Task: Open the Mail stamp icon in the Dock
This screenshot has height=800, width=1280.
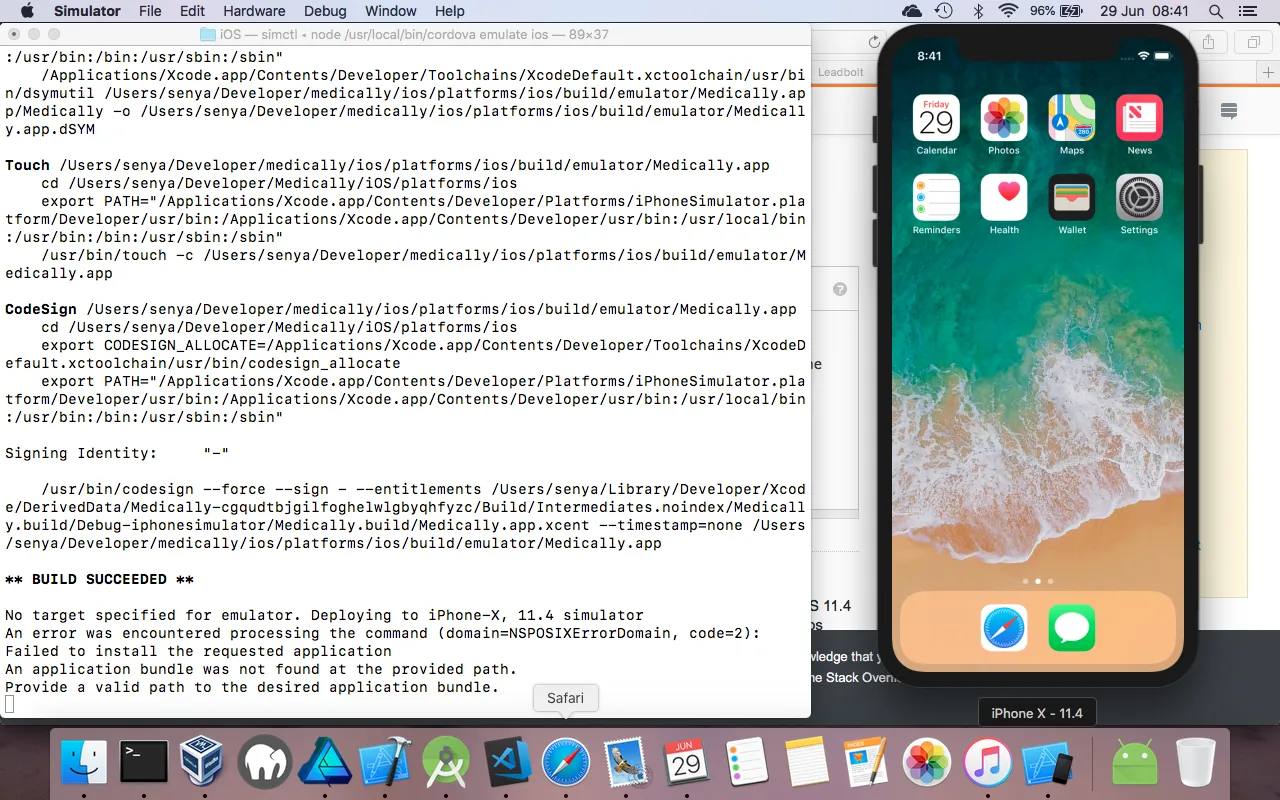Action: click(x=627, y=763)
